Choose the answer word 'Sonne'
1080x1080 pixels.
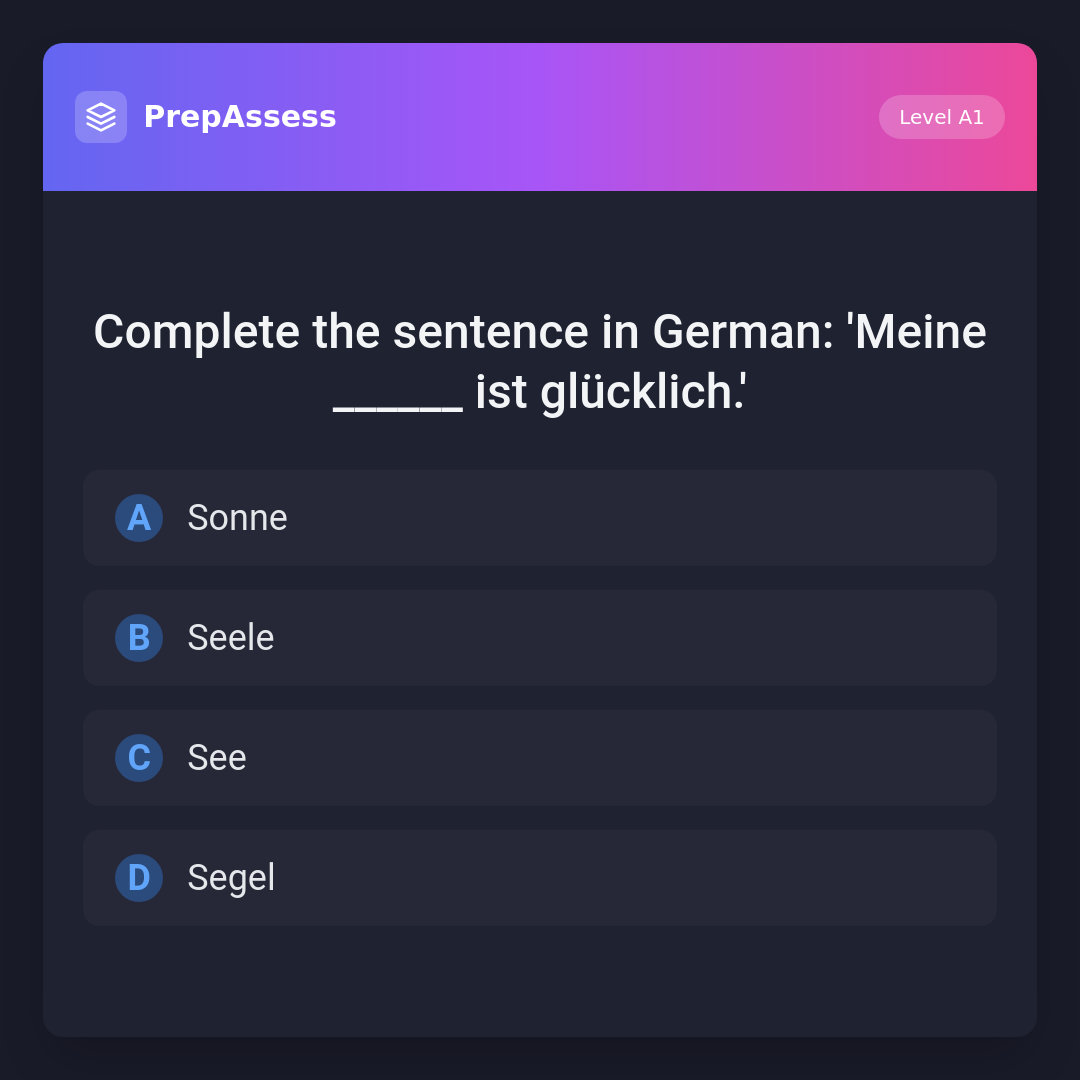[x=237, y=518]
